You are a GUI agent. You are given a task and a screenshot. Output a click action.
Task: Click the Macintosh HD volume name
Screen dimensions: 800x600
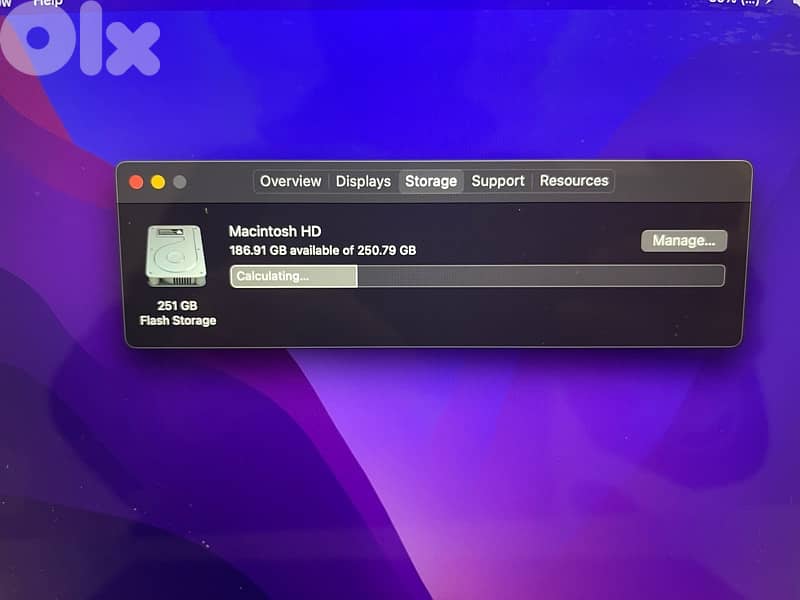[275, 231]
